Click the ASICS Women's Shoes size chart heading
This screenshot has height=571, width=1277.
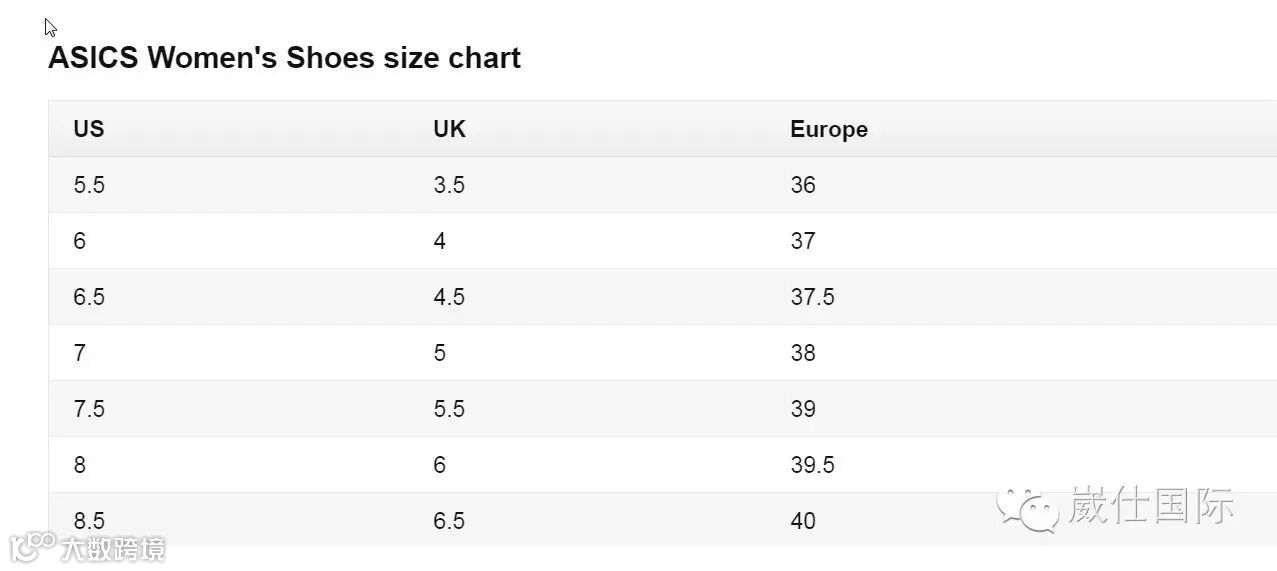(284, 58)
